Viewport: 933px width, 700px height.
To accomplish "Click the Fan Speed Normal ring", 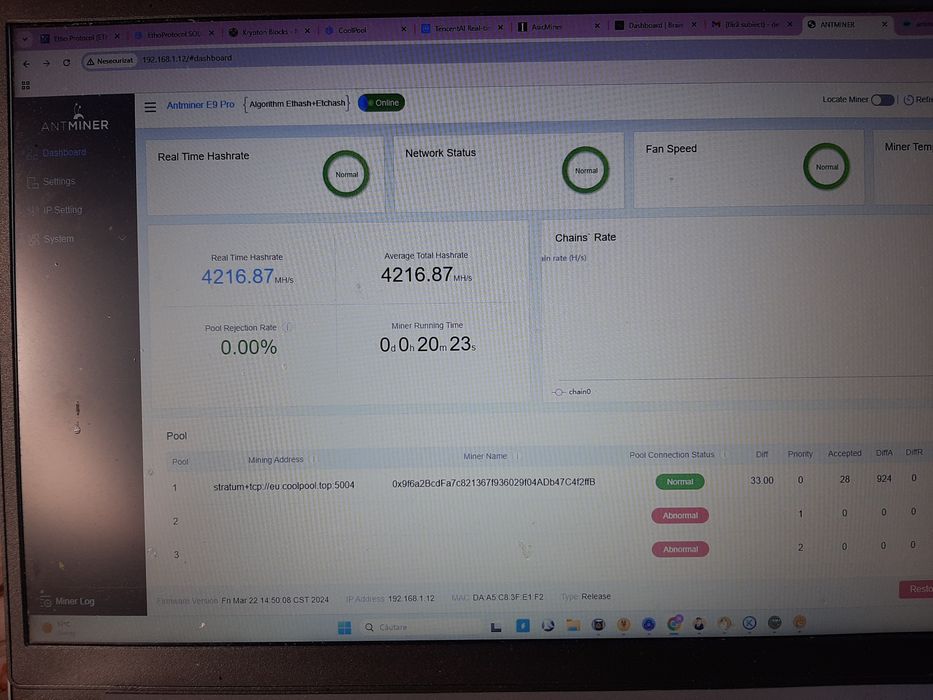I will tap(826, 167).
